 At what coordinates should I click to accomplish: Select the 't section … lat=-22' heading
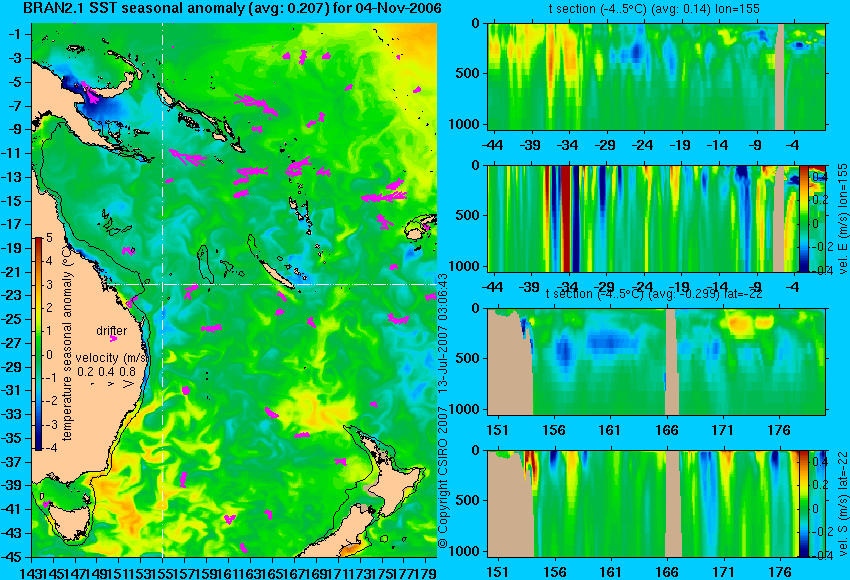654,294
